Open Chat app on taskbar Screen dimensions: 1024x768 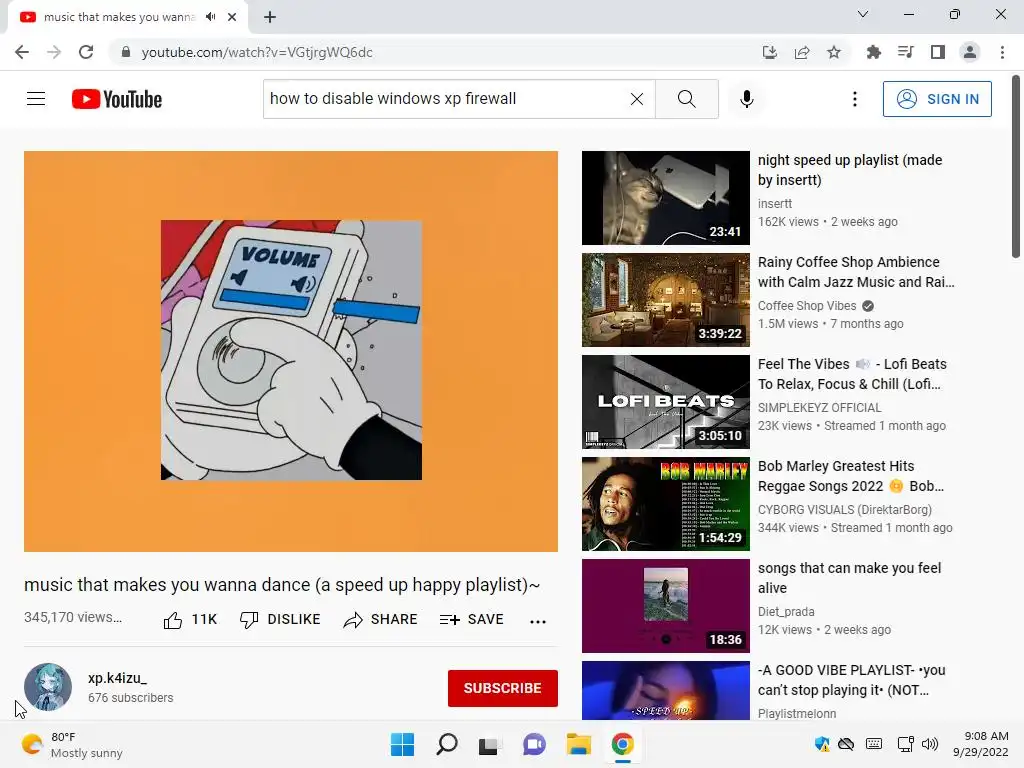[534, 744]
